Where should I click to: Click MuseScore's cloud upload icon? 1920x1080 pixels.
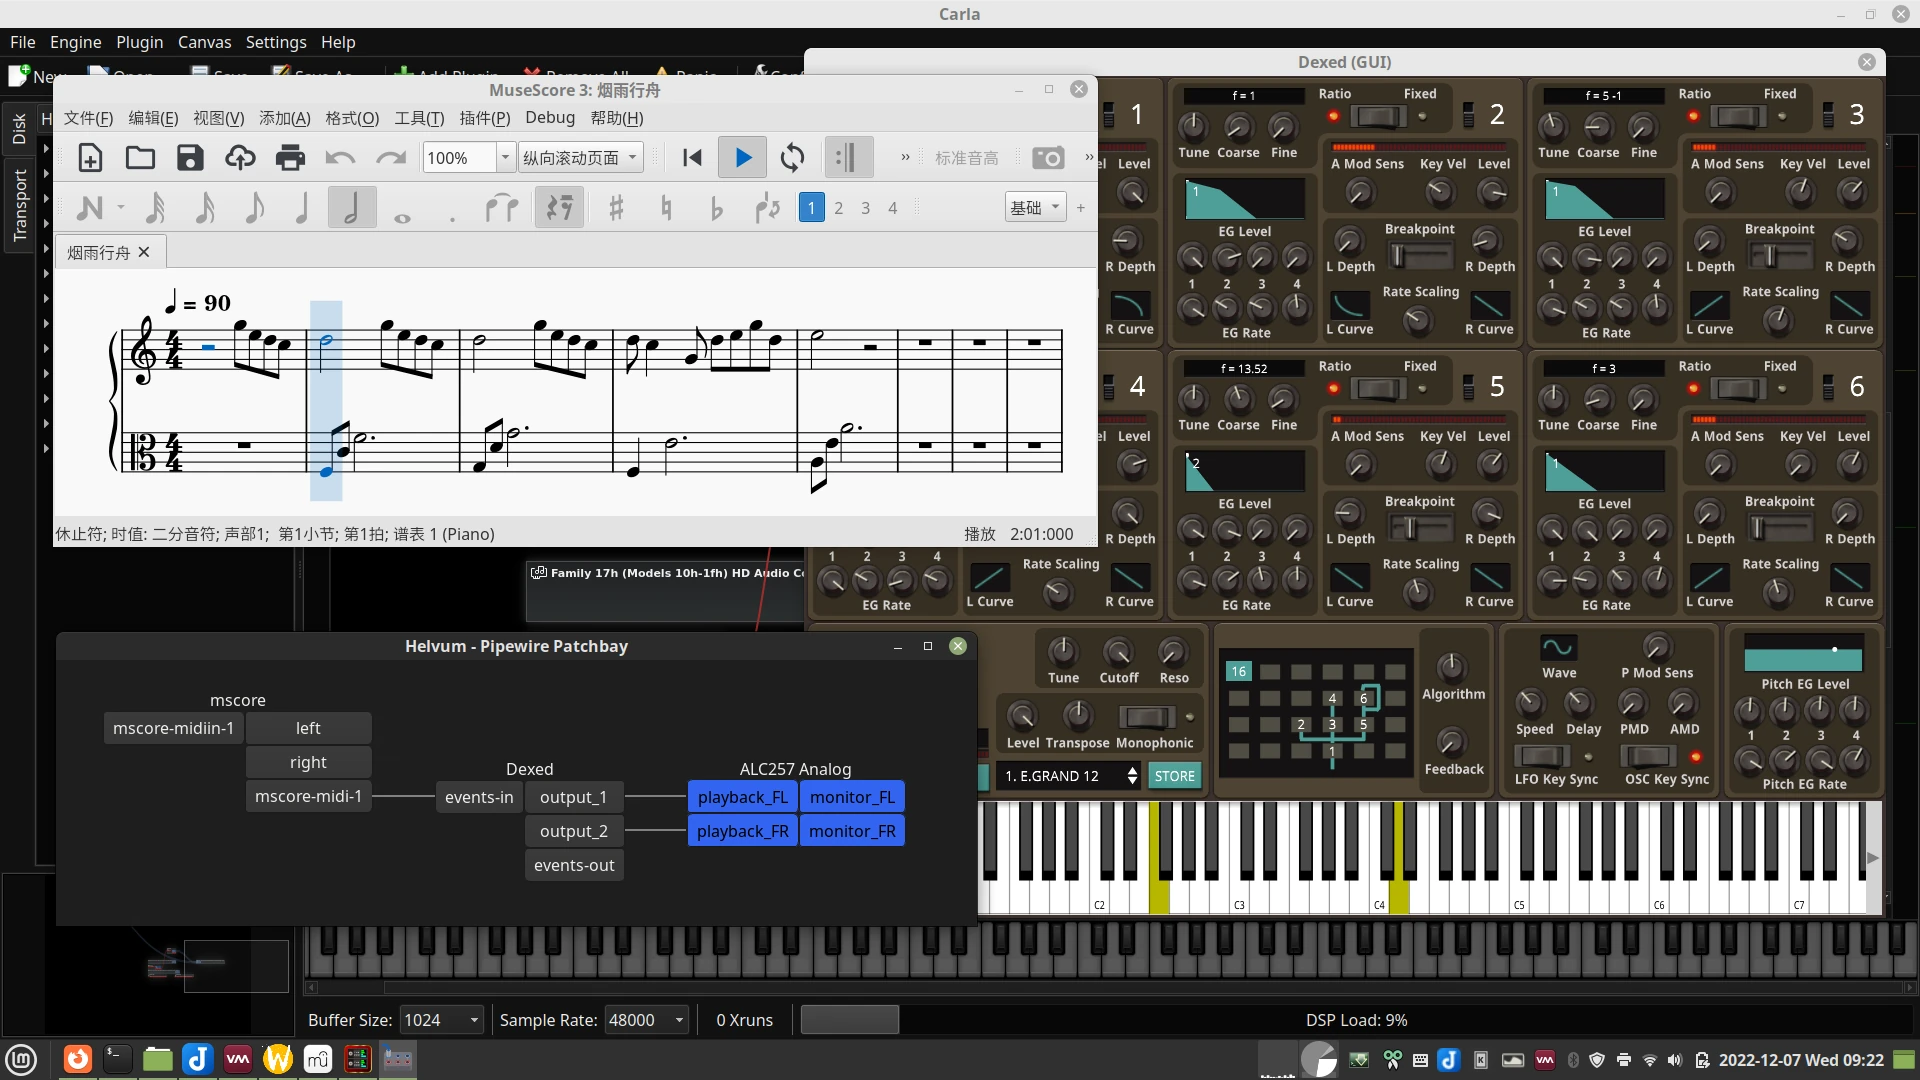(240, 158)
